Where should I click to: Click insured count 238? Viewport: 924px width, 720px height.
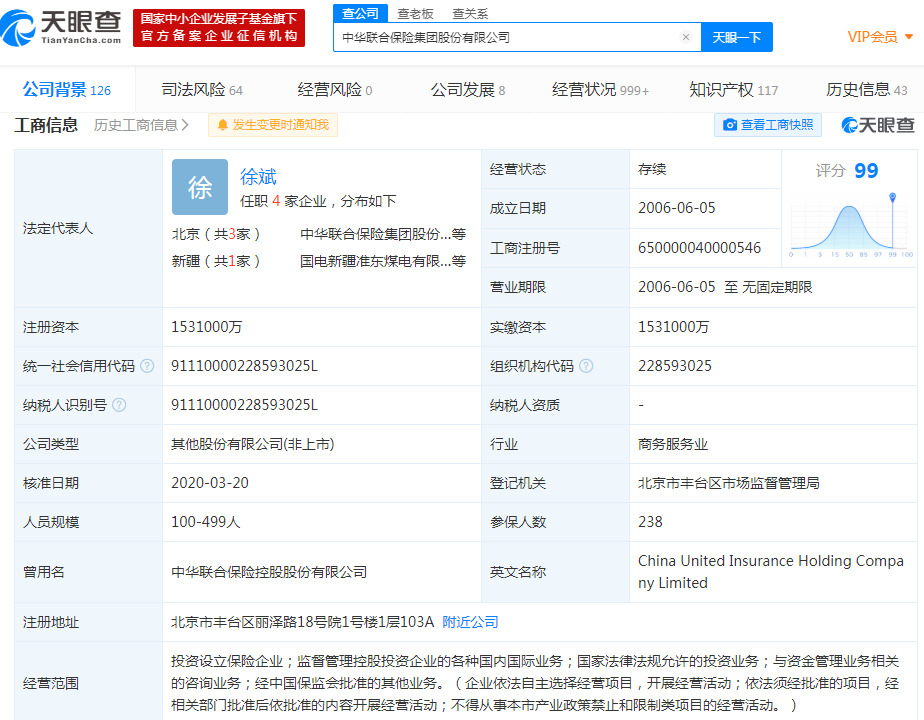click(x=650, y=522)
